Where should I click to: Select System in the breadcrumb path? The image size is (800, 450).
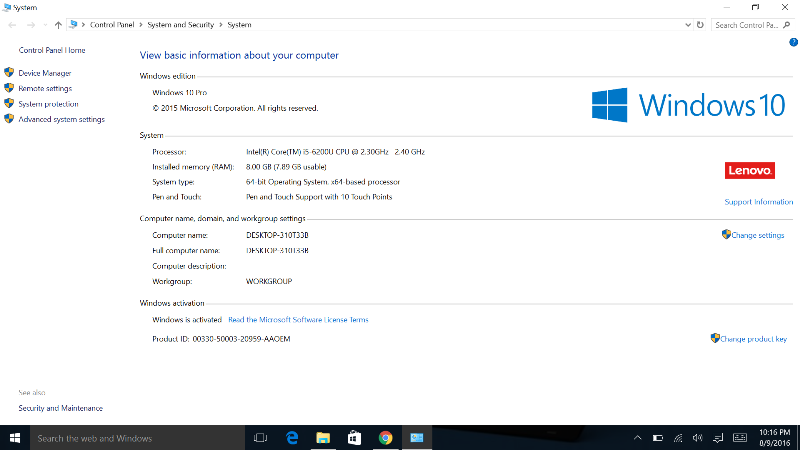[x=239, y=24]
